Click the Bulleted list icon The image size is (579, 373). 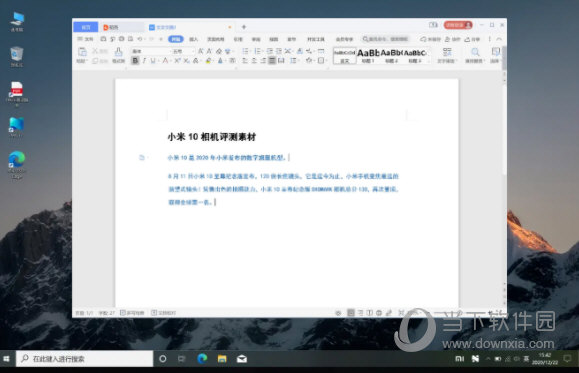tap(245, 51)
